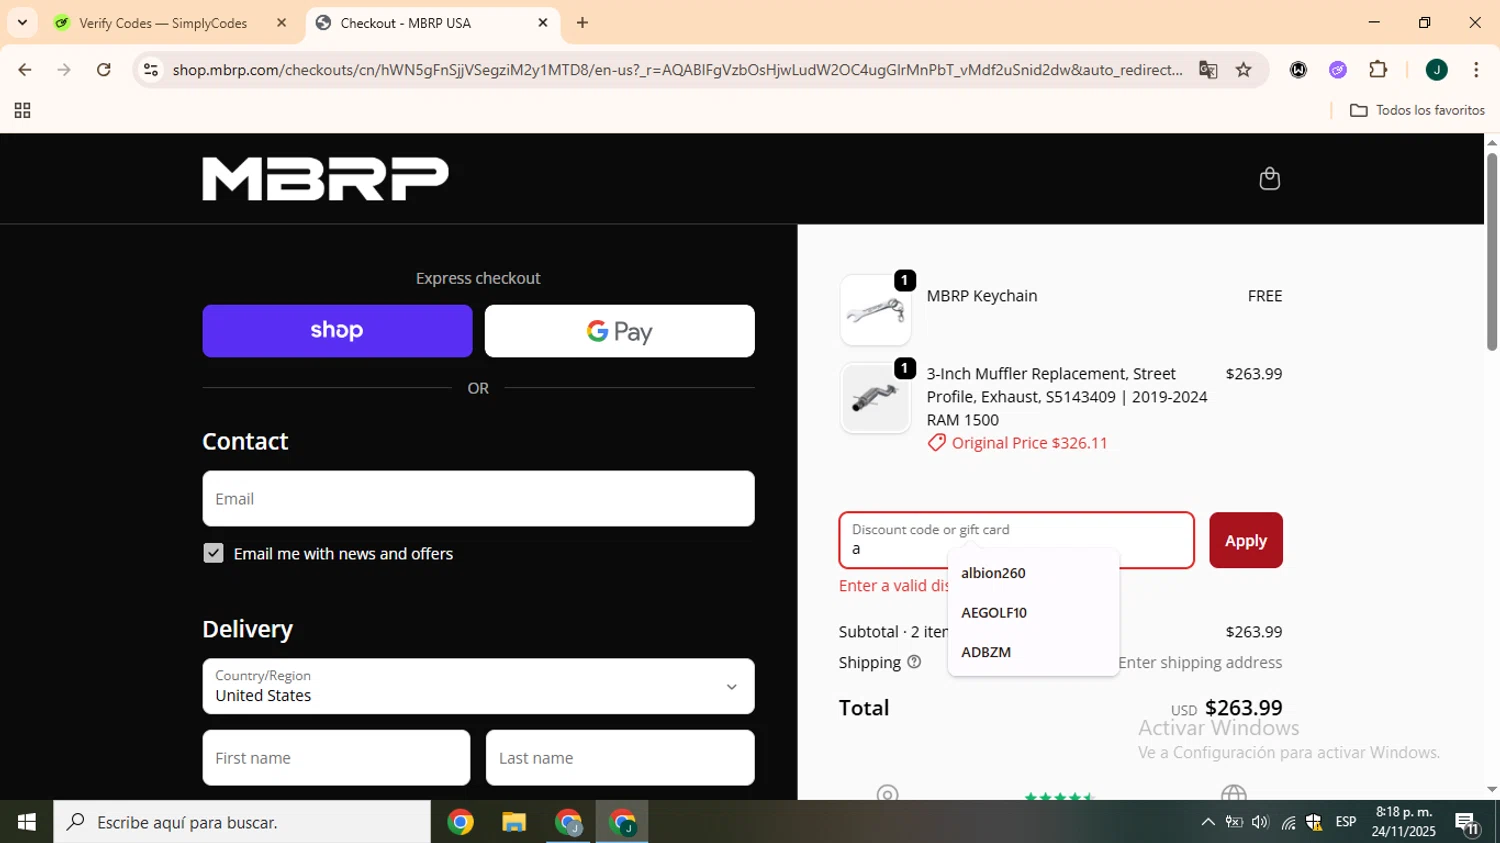Click the MBRP Keychain product thumbnail

[875, 310]
